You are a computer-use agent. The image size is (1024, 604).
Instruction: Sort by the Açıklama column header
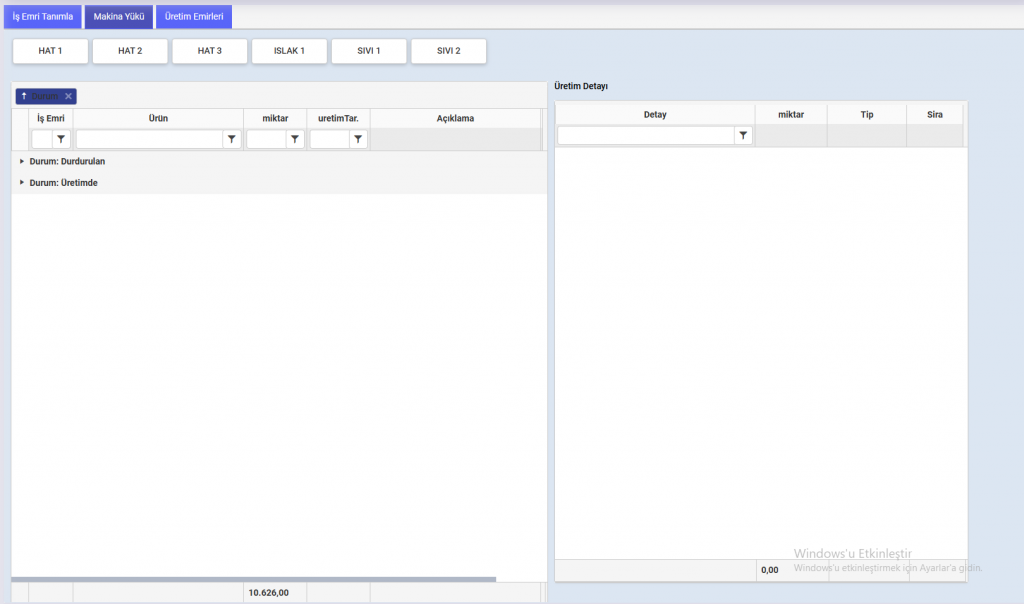[455, 118]
